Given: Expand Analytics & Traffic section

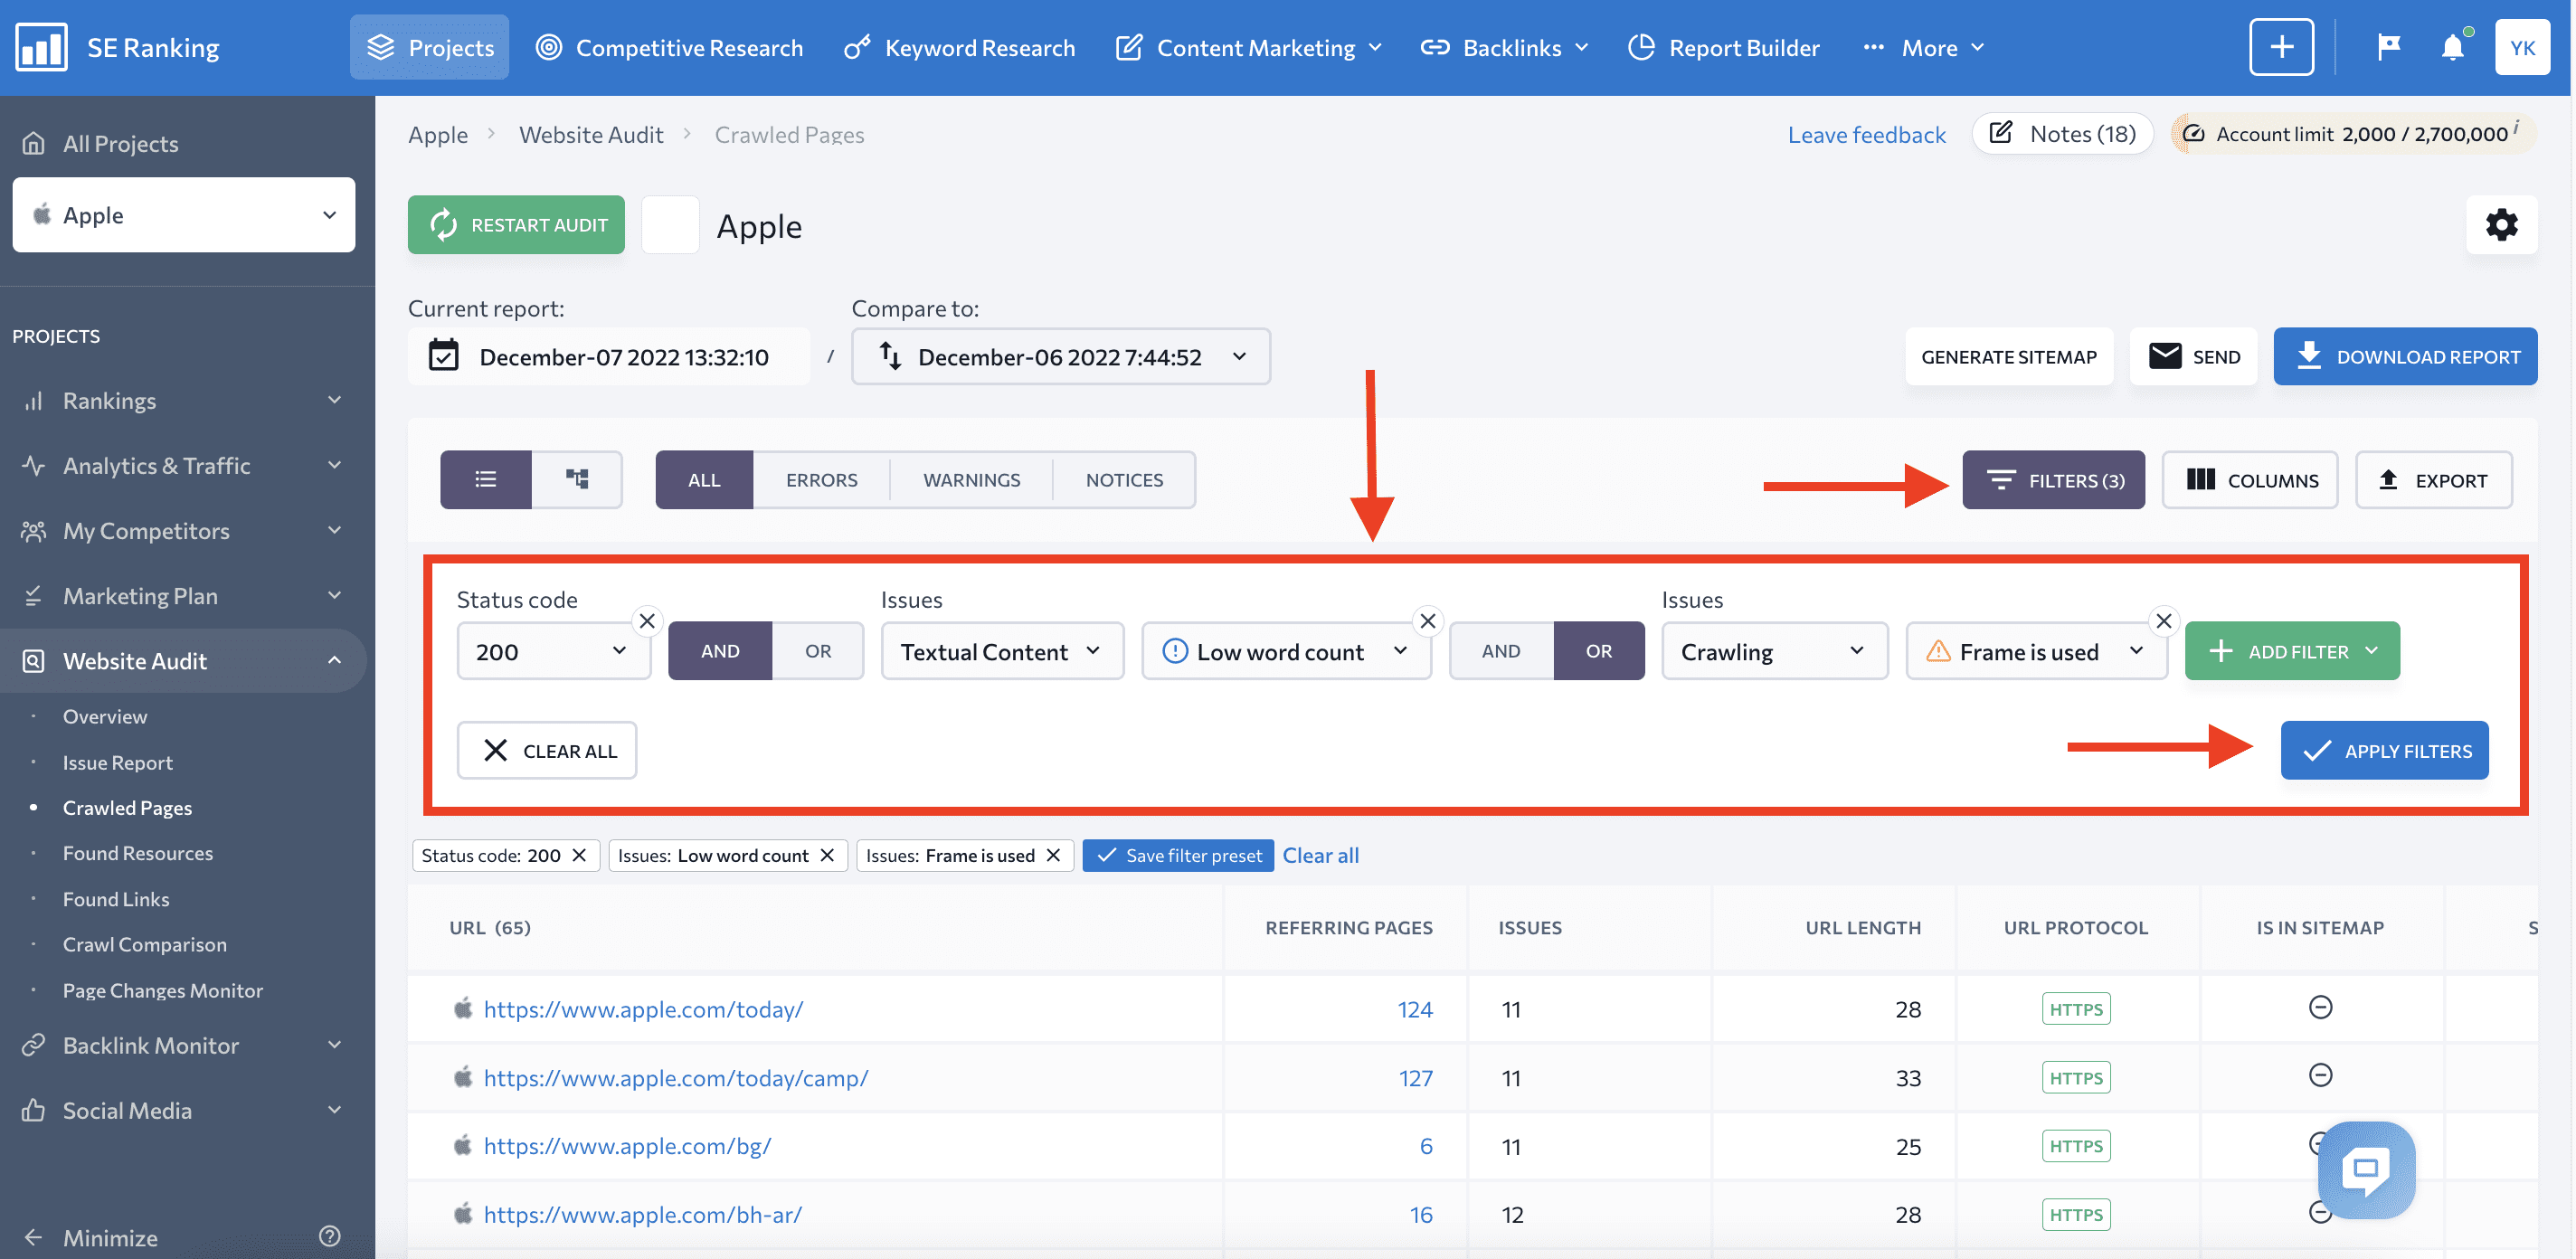Looking at the screenshot, I should coord(183,465).
